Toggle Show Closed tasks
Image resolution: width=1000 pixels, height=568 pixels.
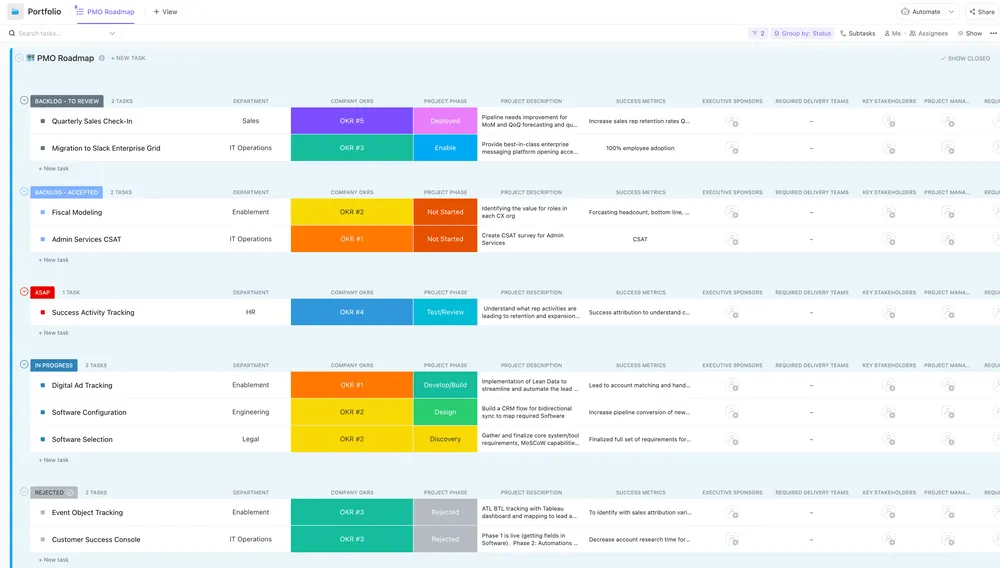click(x=965, y=58)
